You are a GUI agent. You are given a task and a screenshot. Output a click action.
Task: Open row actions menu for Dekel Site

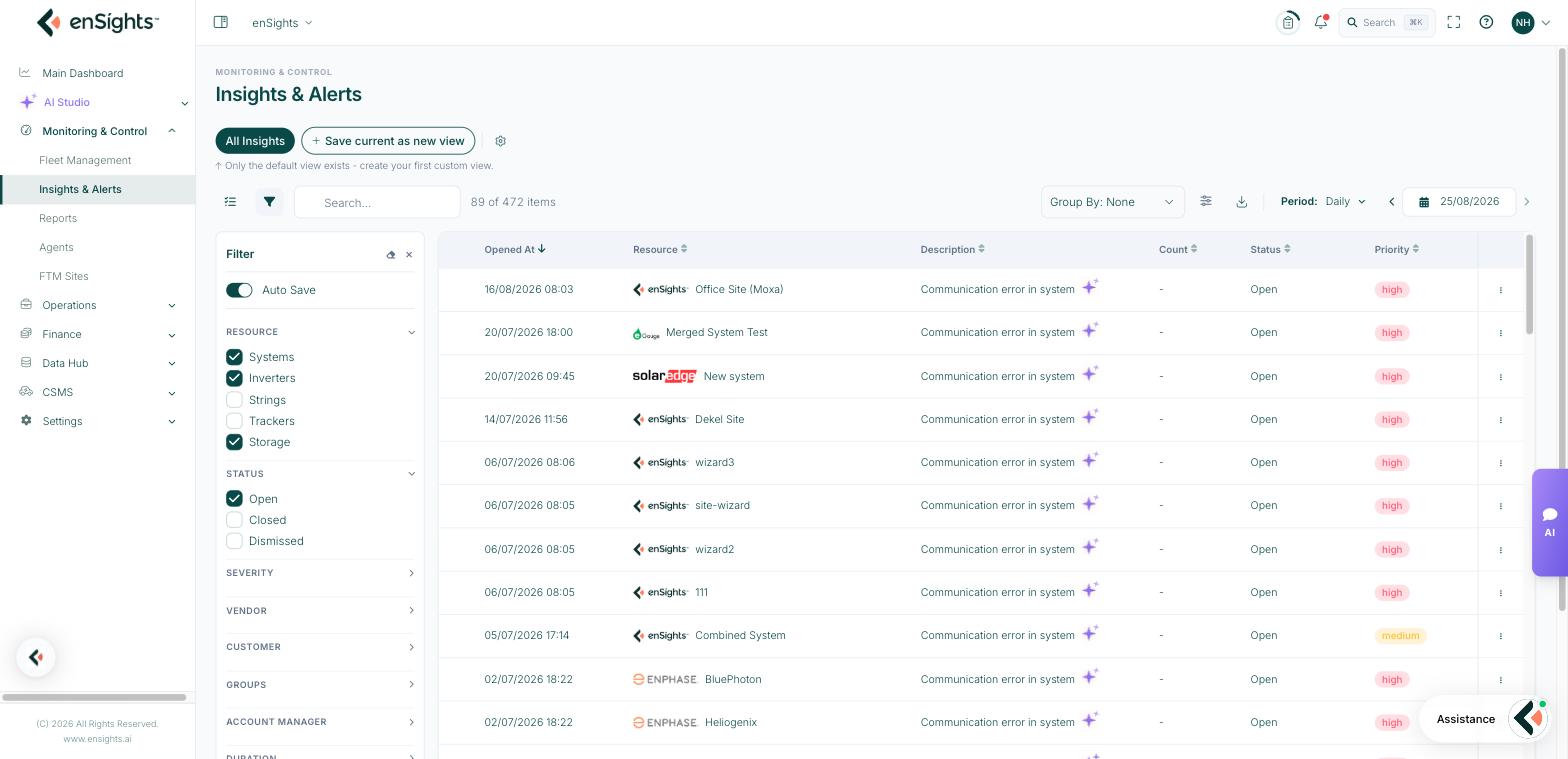pos(1501,420)
